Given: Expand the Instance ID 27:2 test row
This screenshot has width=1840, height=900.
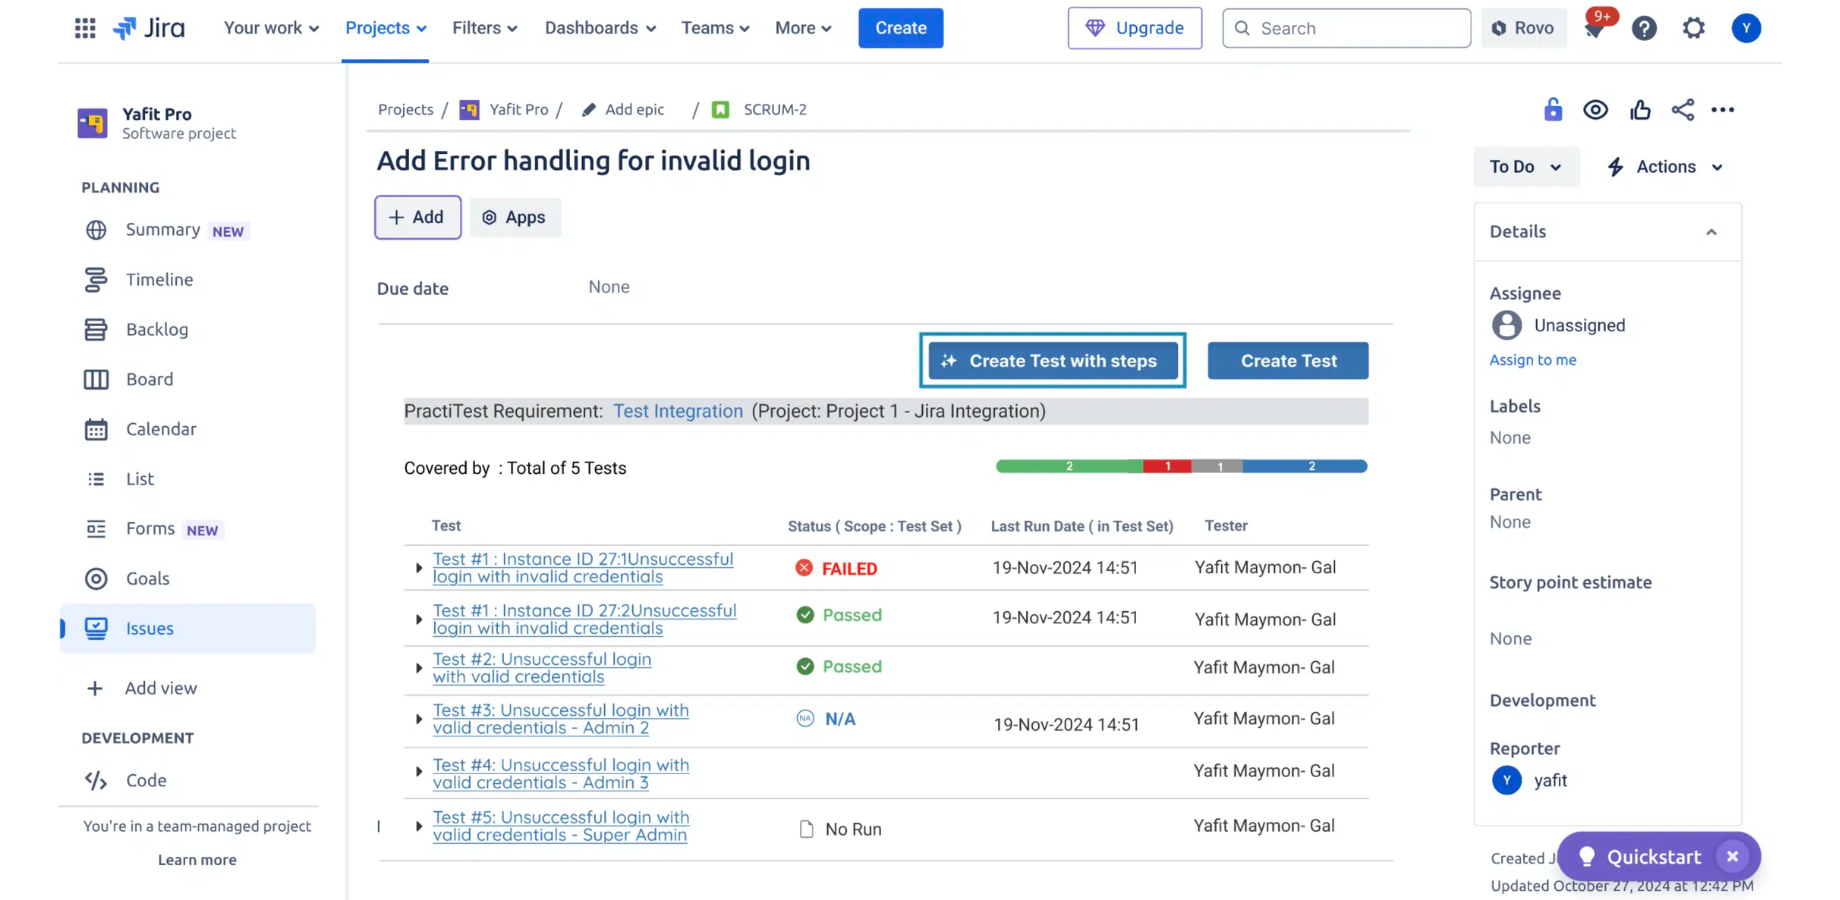Looking at the screenshot, I should point(419,620).
